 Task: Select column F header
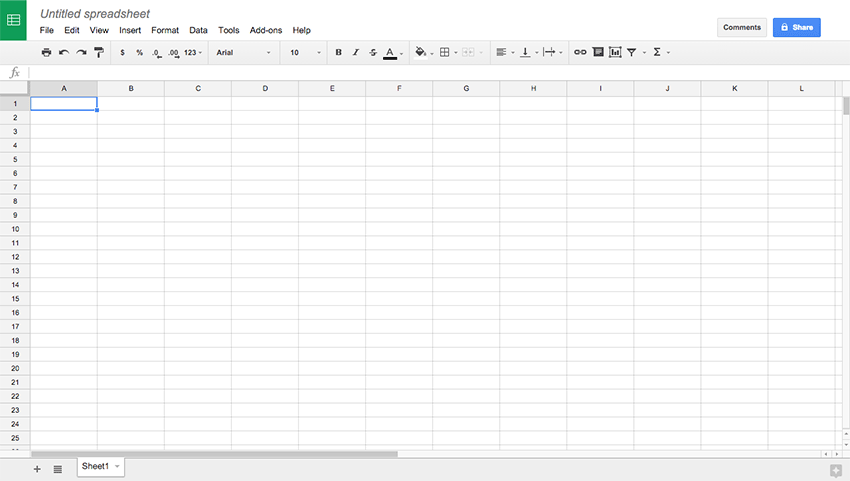tap(399, 88)
